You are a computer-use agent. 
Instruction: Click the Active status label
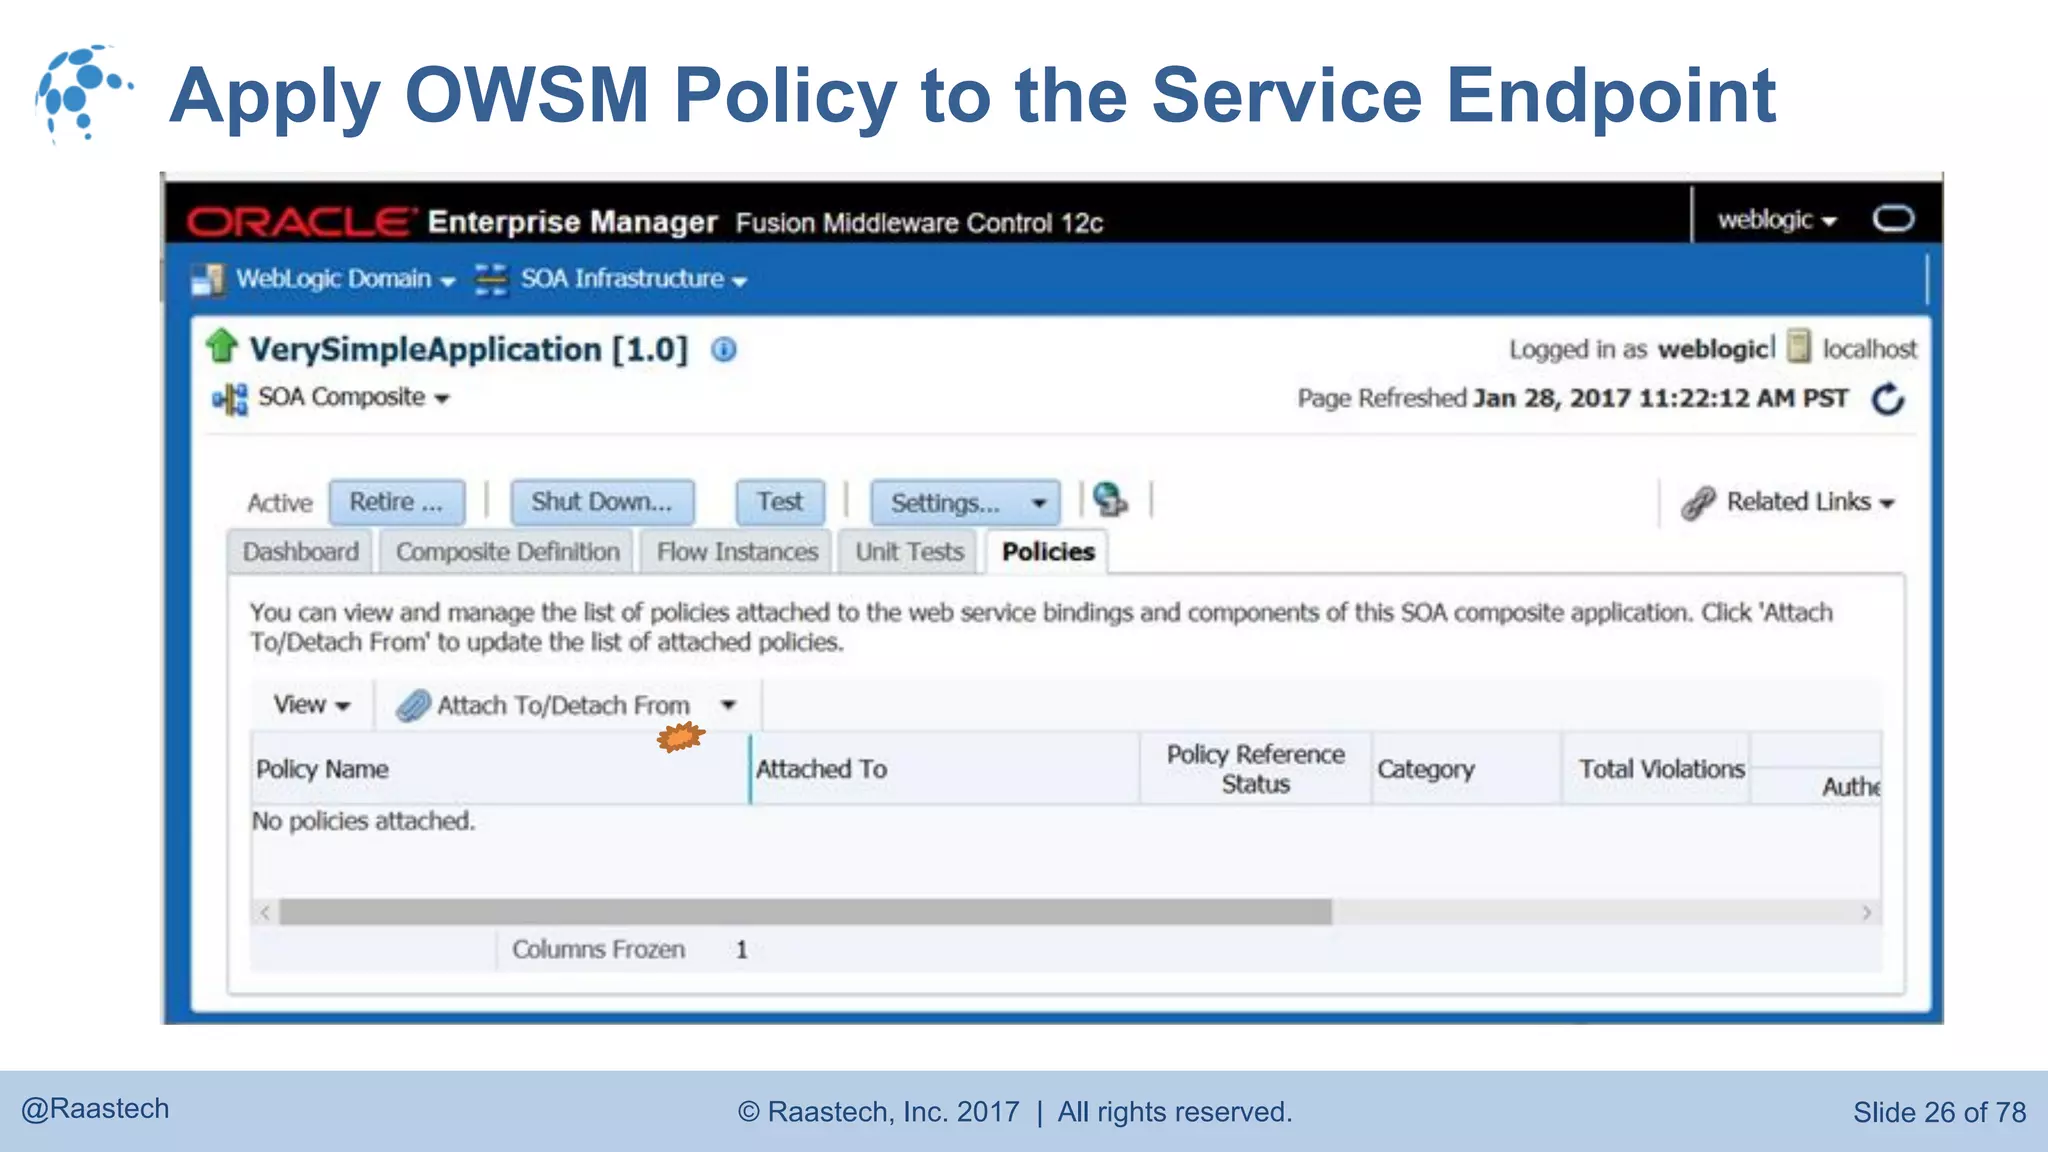280,503
